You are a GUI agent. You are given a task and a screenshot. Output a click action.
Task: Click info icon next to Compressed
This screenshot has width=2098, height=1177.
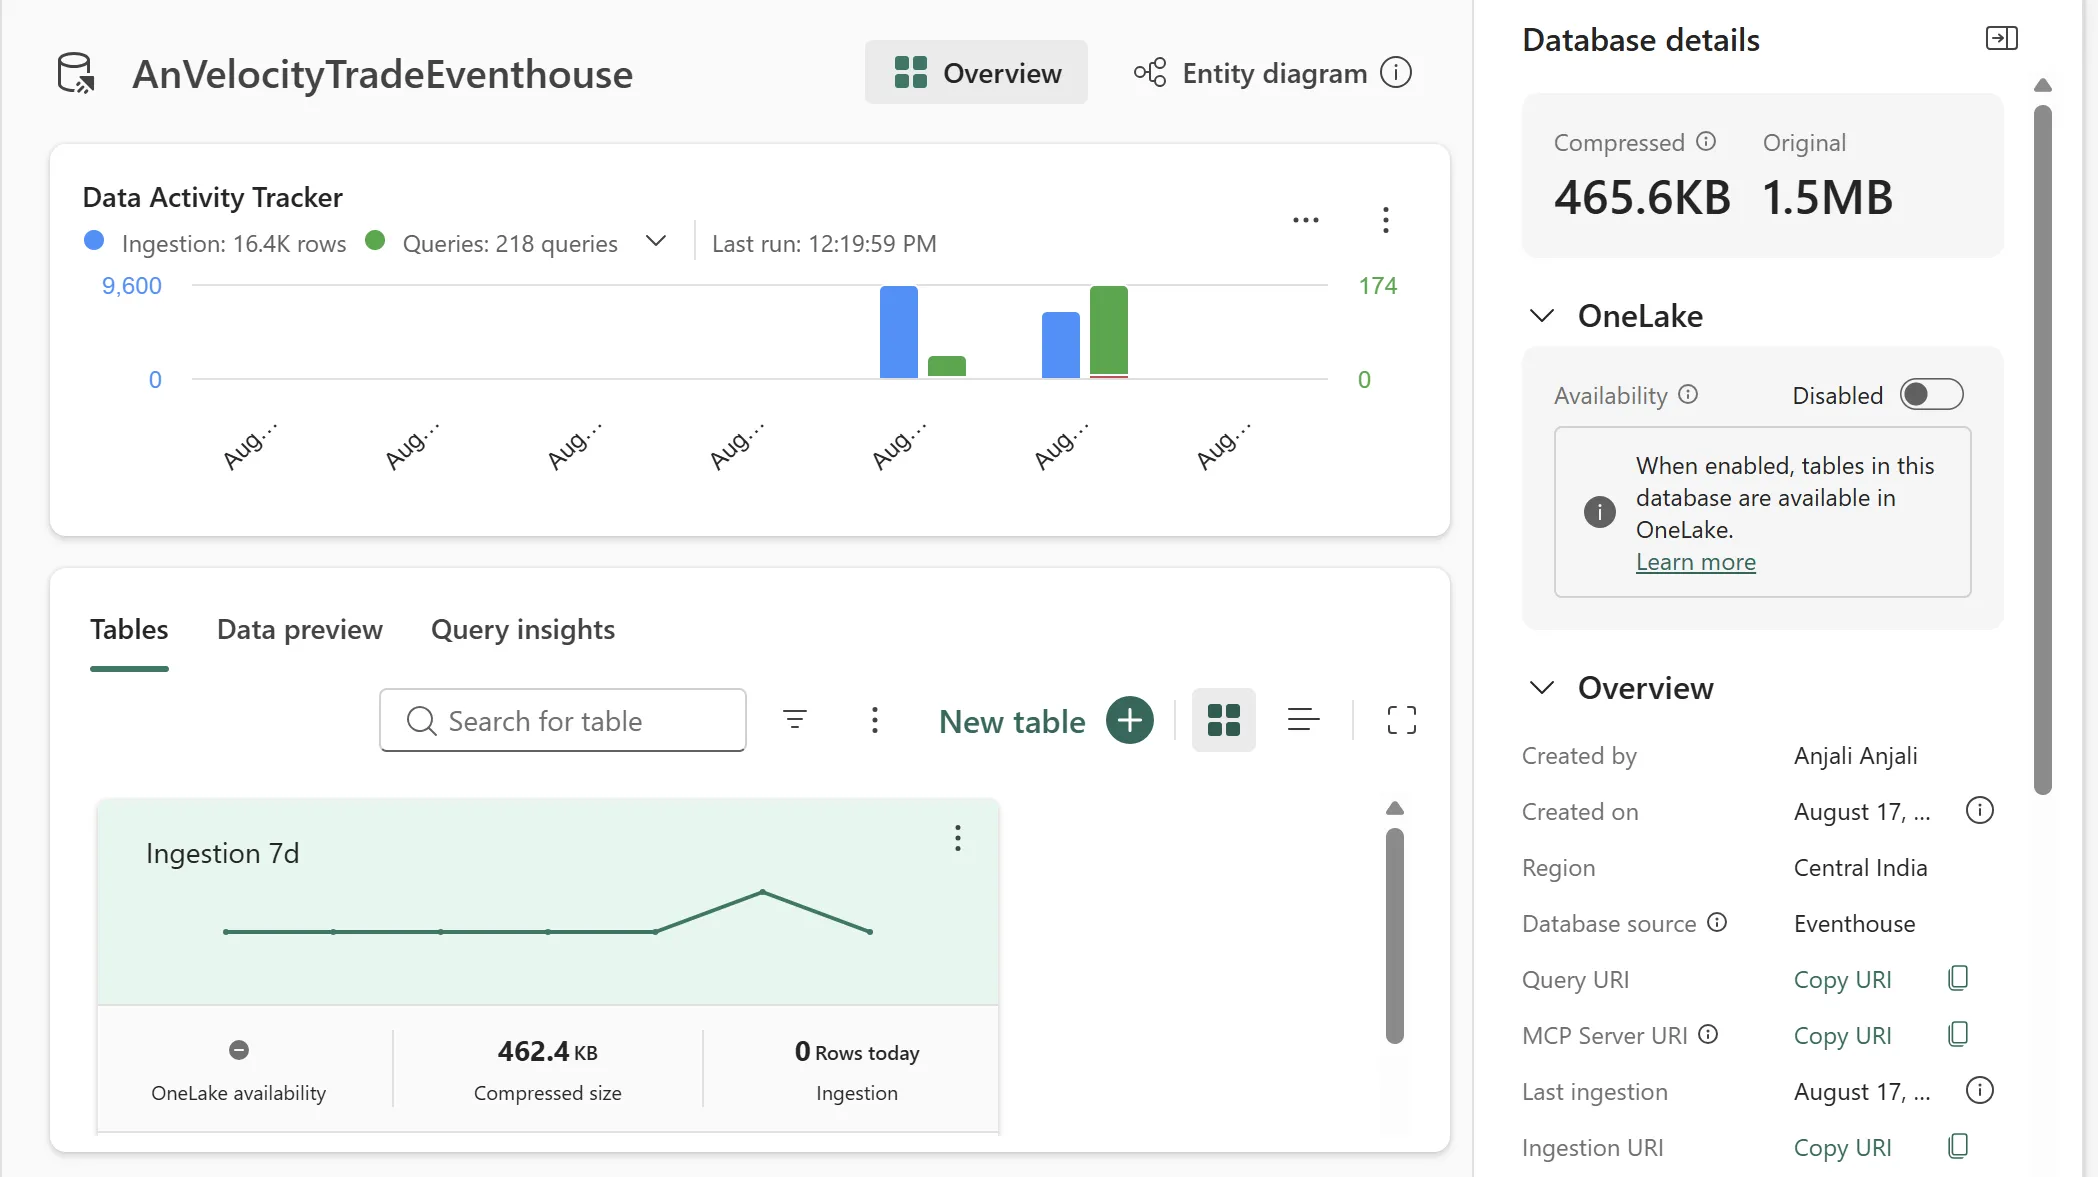1706,142
